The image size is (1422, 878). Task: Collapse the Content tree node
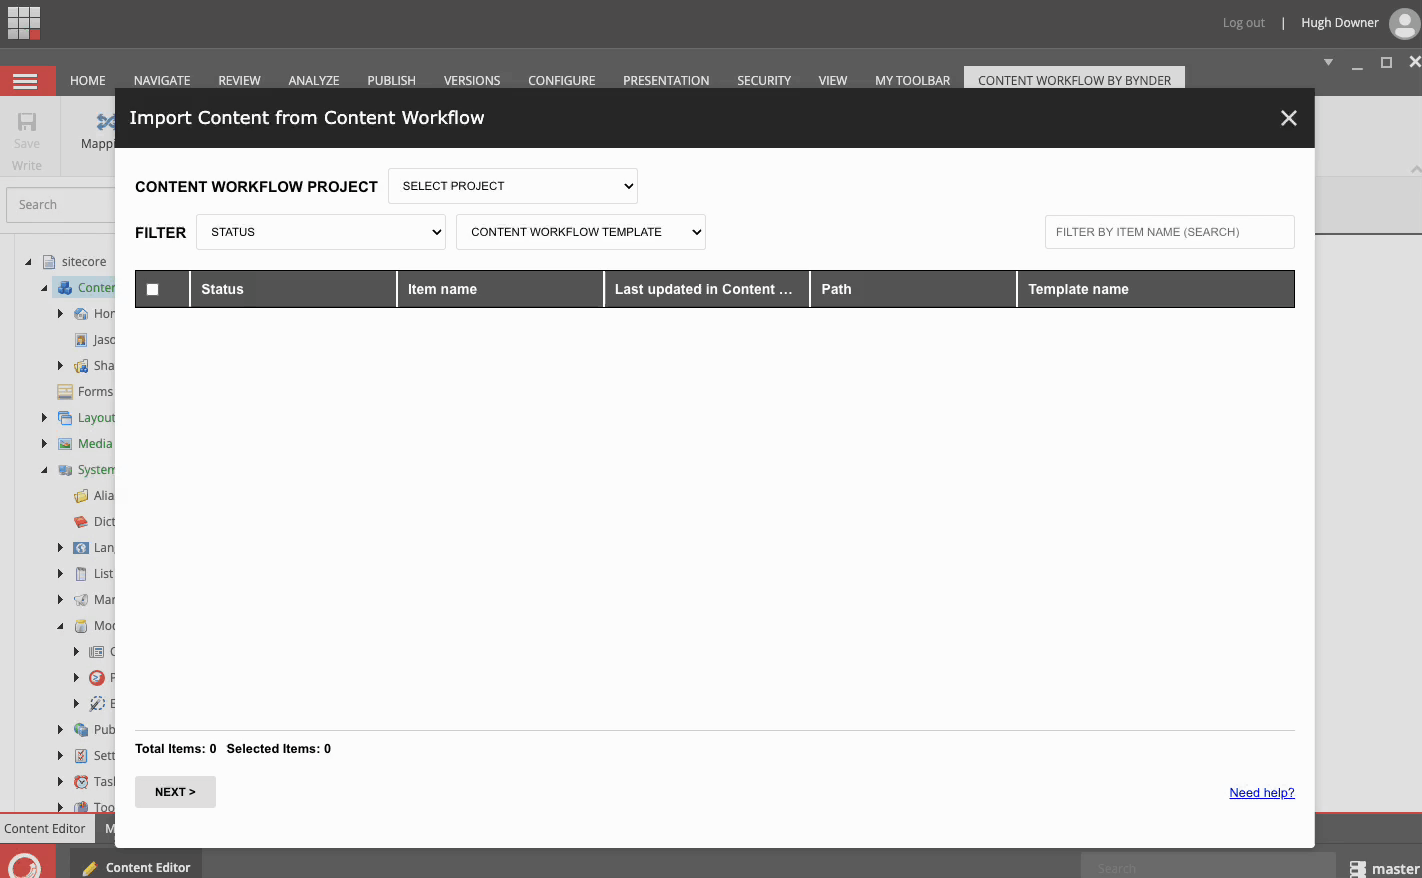click(44, 288)
